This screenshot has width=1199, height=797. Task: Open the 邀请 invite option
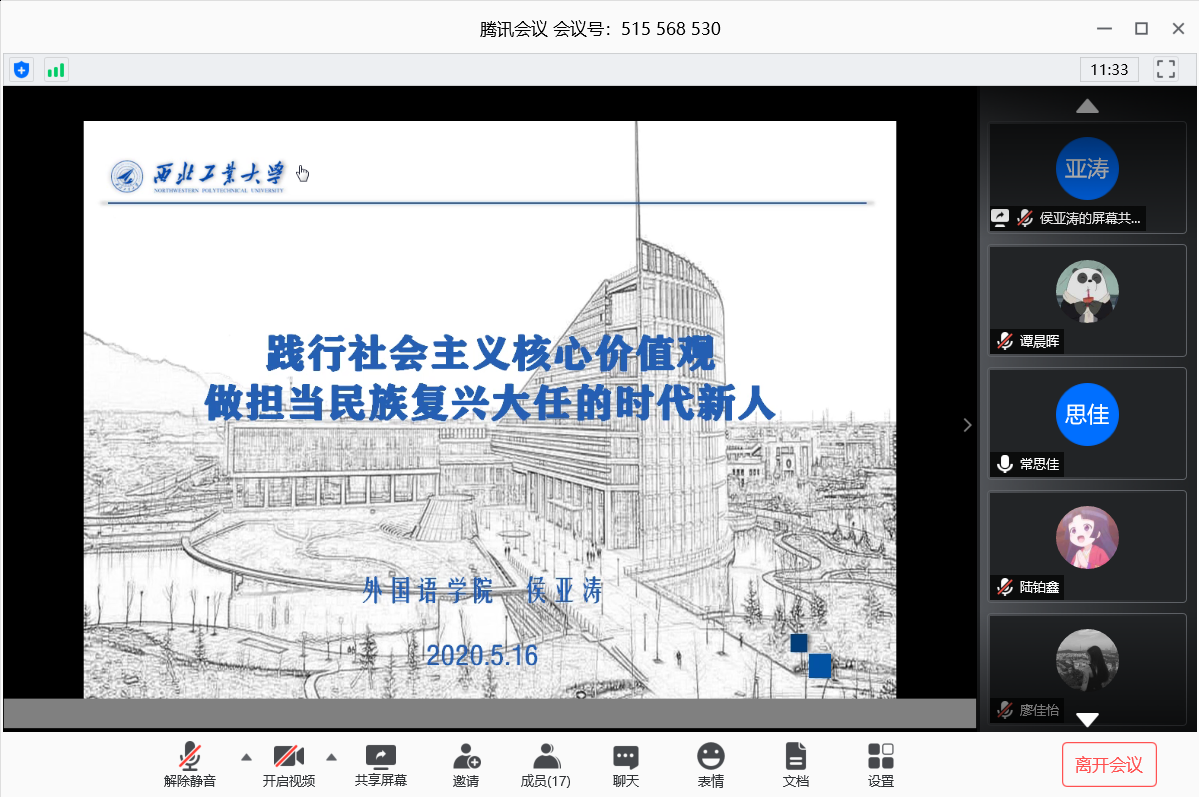pyautogui.click(x=466, y=765)
